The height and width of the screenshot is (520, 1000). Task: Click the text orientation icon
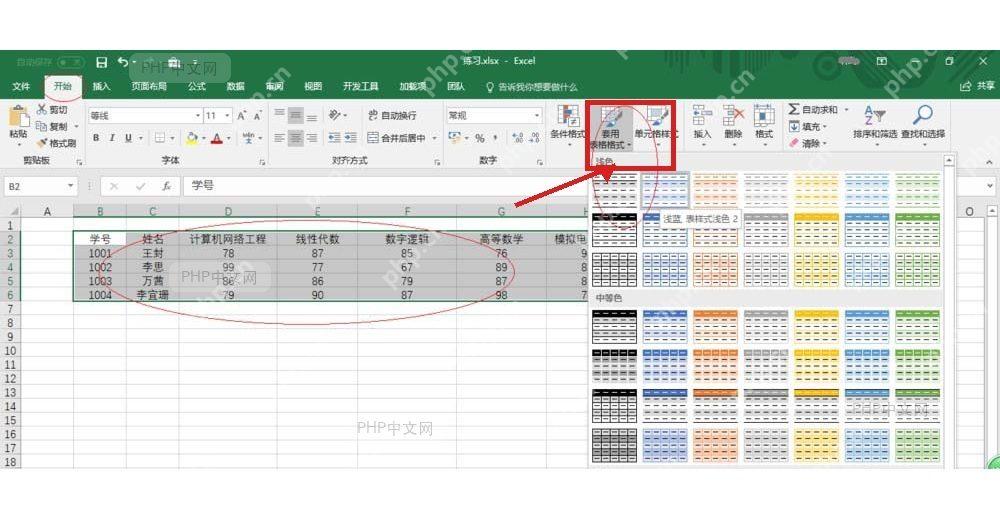point(335,115)
